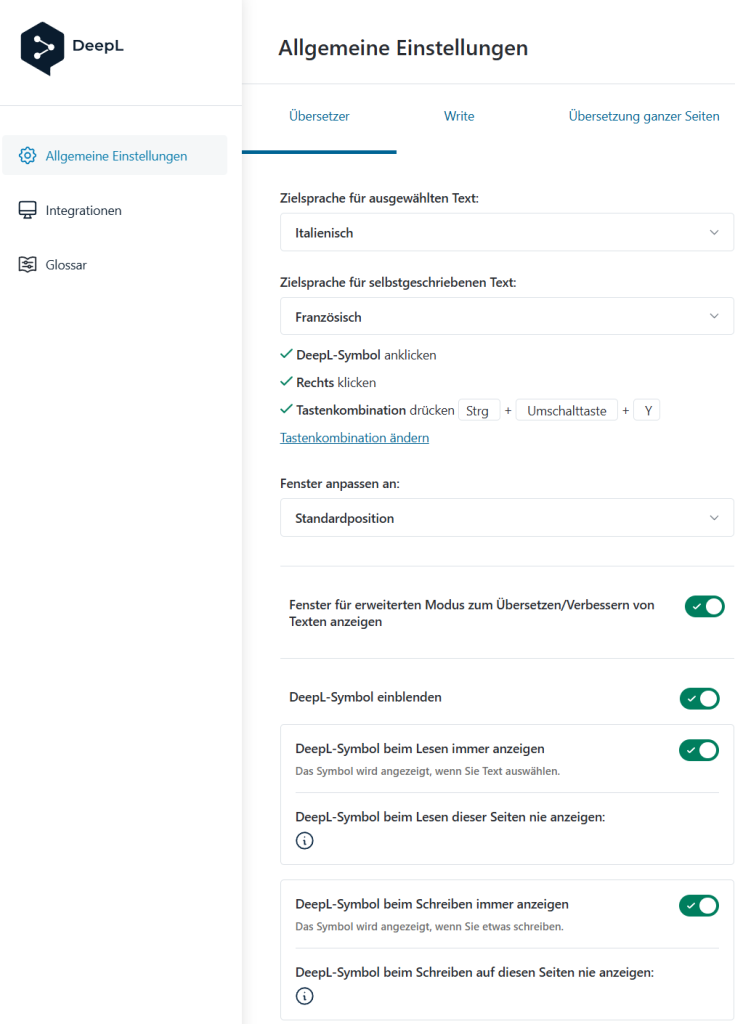This screenshot has height=1024, width=735.
Task: Click info icon under Schreiben auf diesen Seiten
Action: pyautogui.click(x=304, y=996)
